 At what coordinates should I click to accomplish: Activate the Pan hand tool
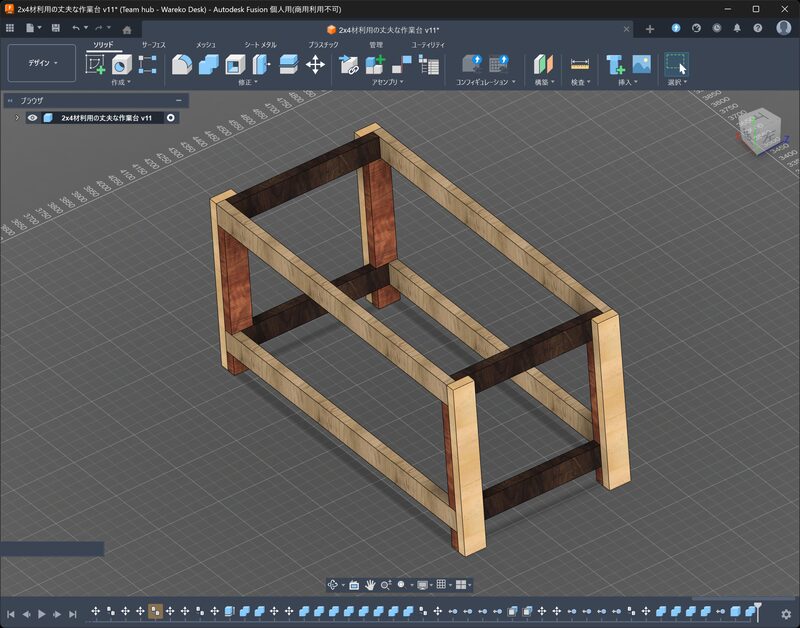coord(369,584)
